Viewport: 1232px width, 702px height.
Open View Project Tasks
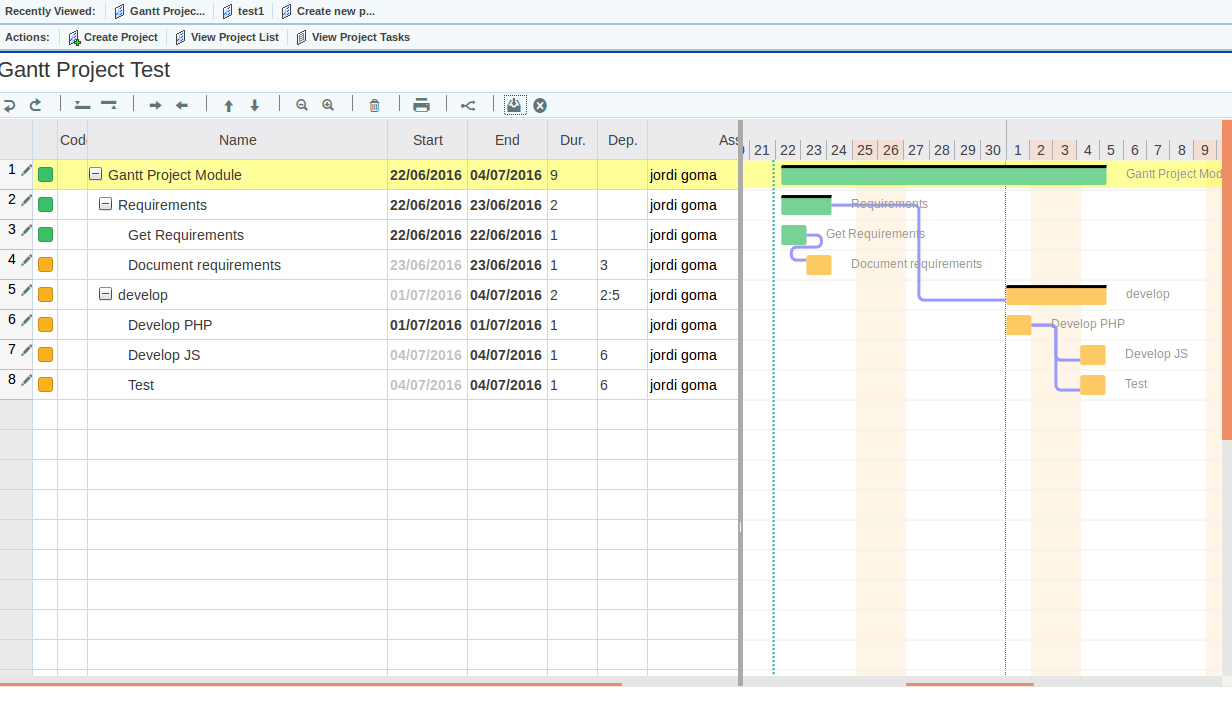point(353,37)
